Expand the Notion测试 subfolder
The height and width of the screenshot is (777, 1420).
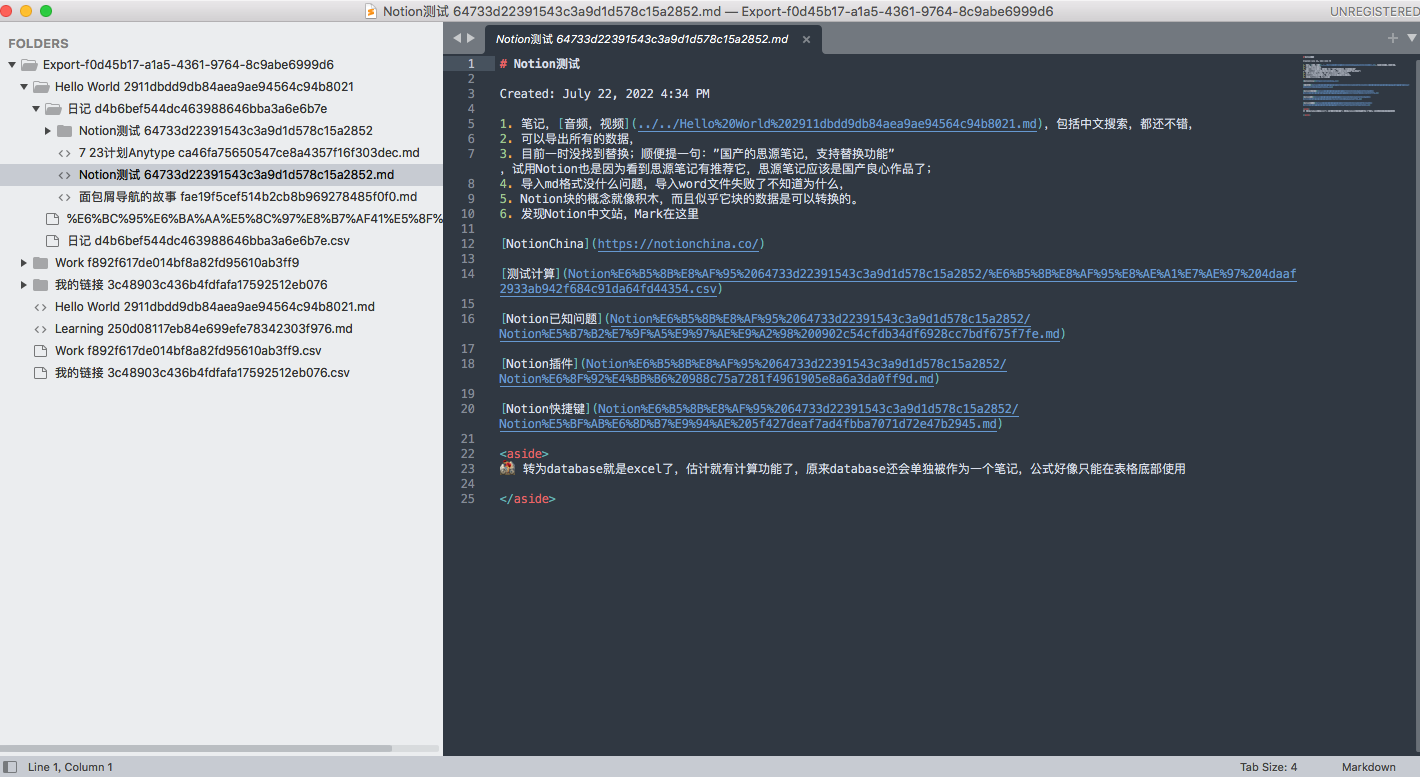[x=49, y=131]
